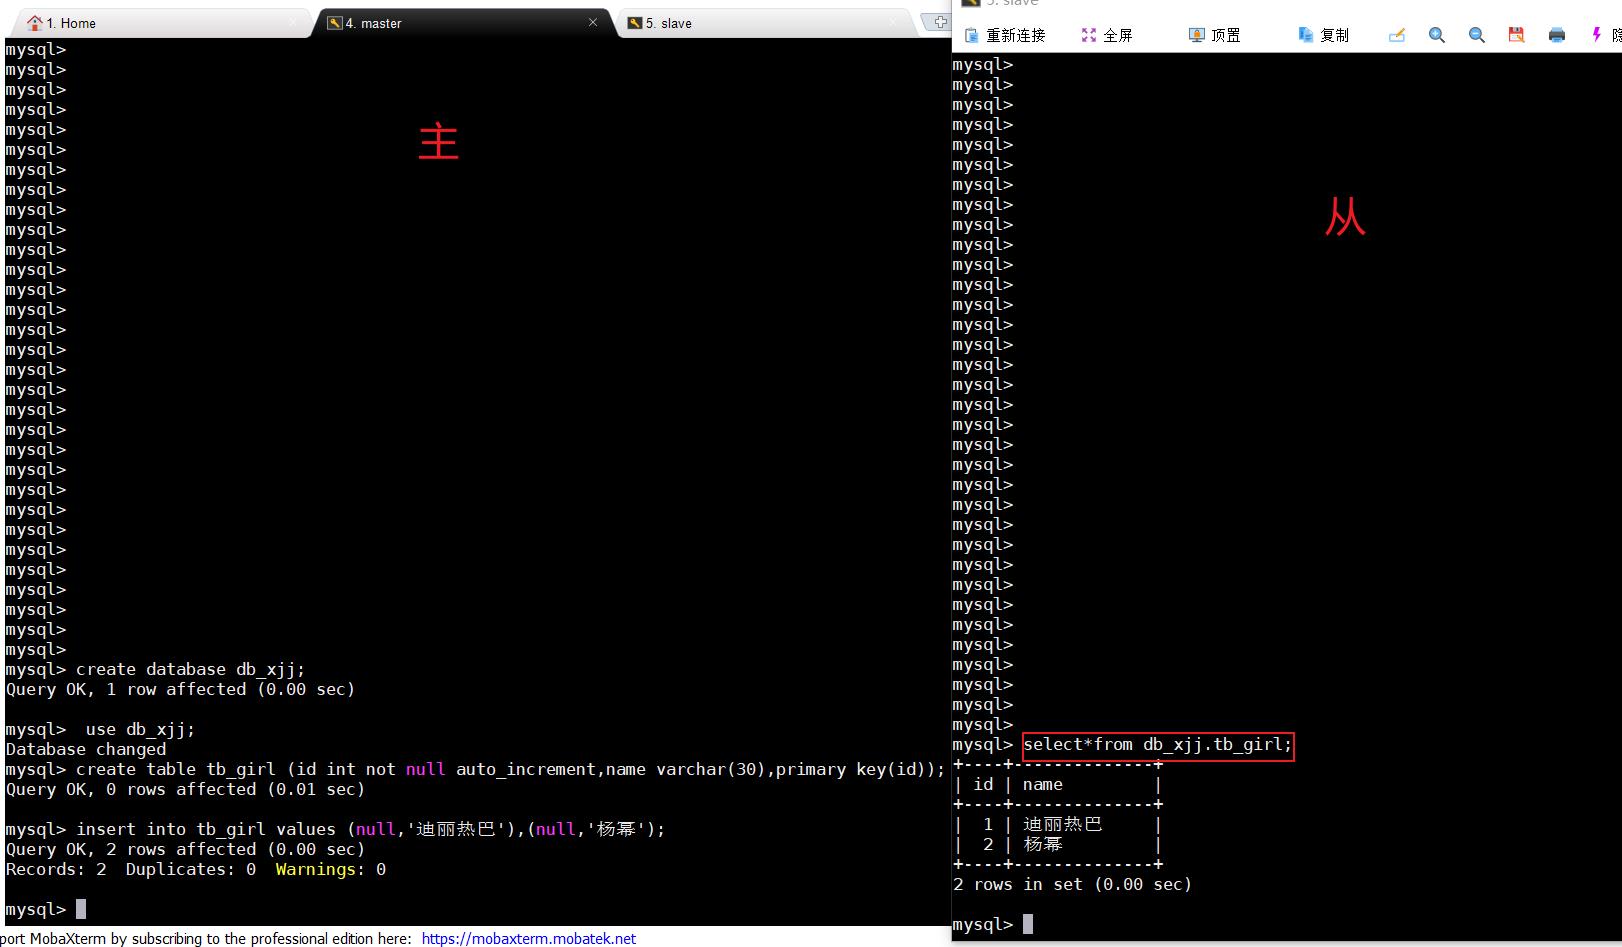The height and width of the screenshot is (947, 1622).
Task: Open the mobaxterm.mobatek.net link
Action: (529, 938)
